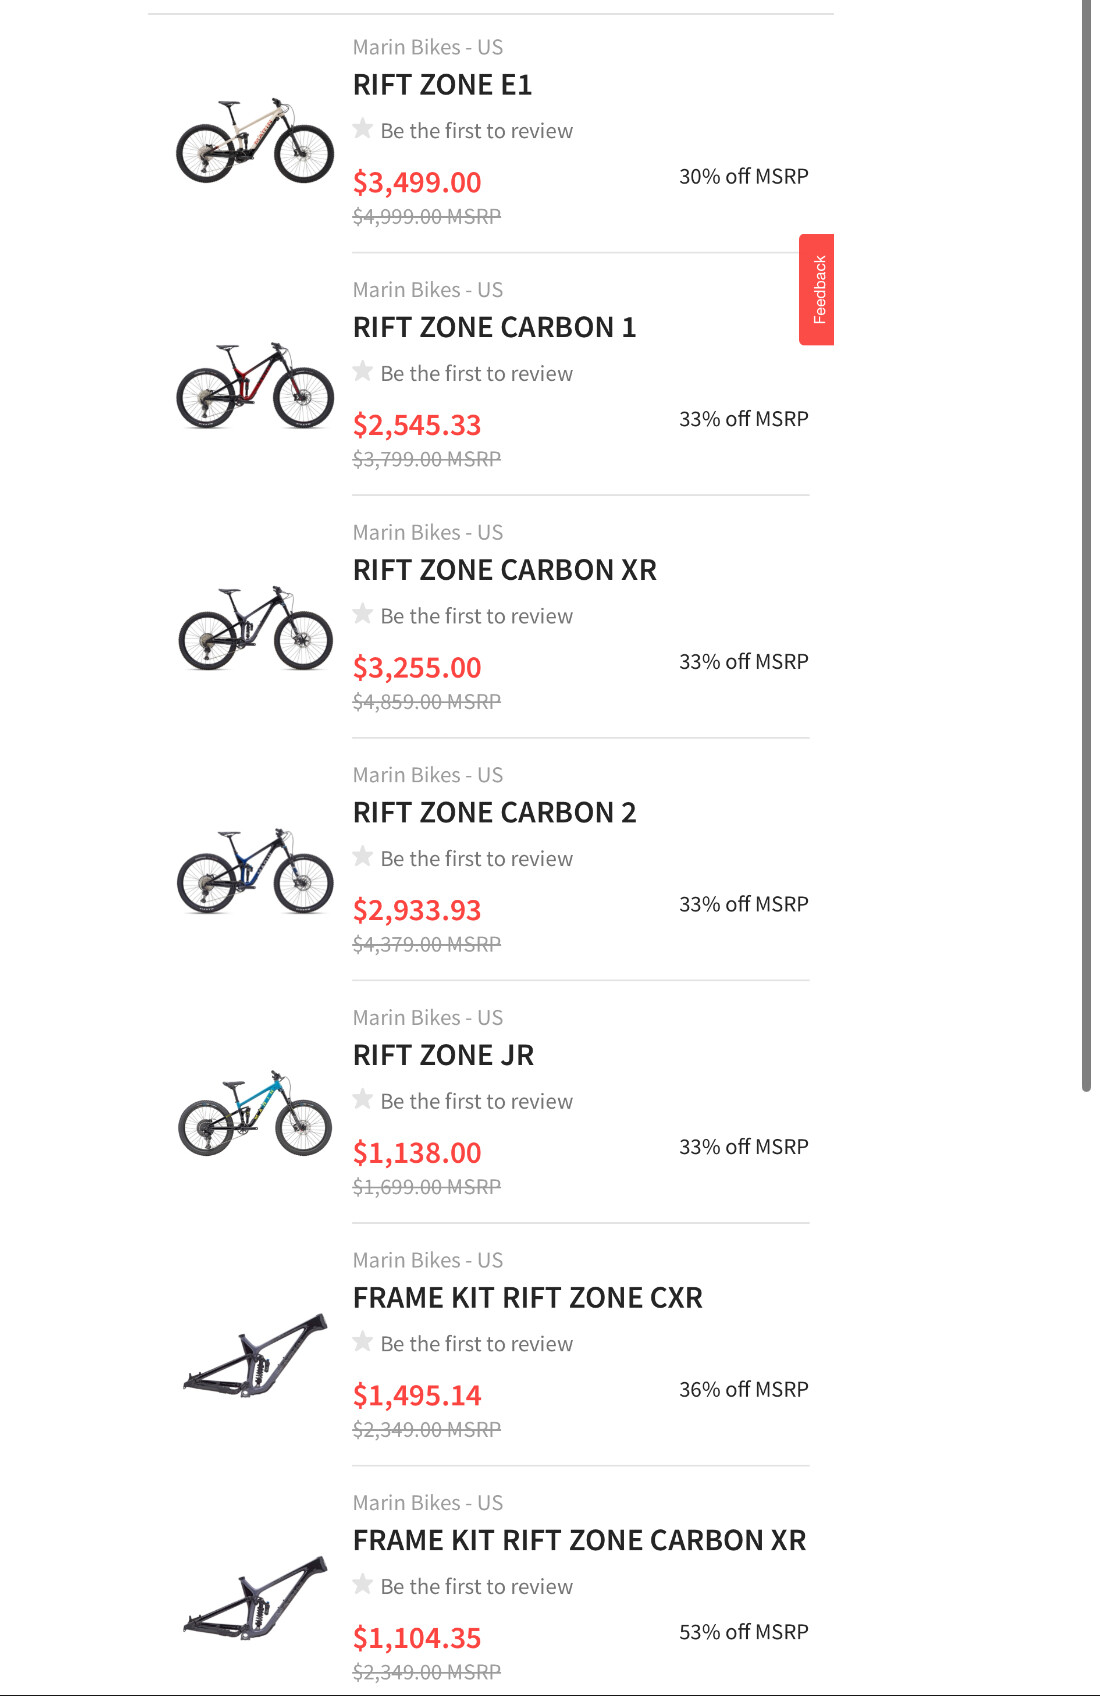Screen dimensions: 1100x1696
Task: Select the Rift Zone Carbon 2 bike photo
Action: 254,870
